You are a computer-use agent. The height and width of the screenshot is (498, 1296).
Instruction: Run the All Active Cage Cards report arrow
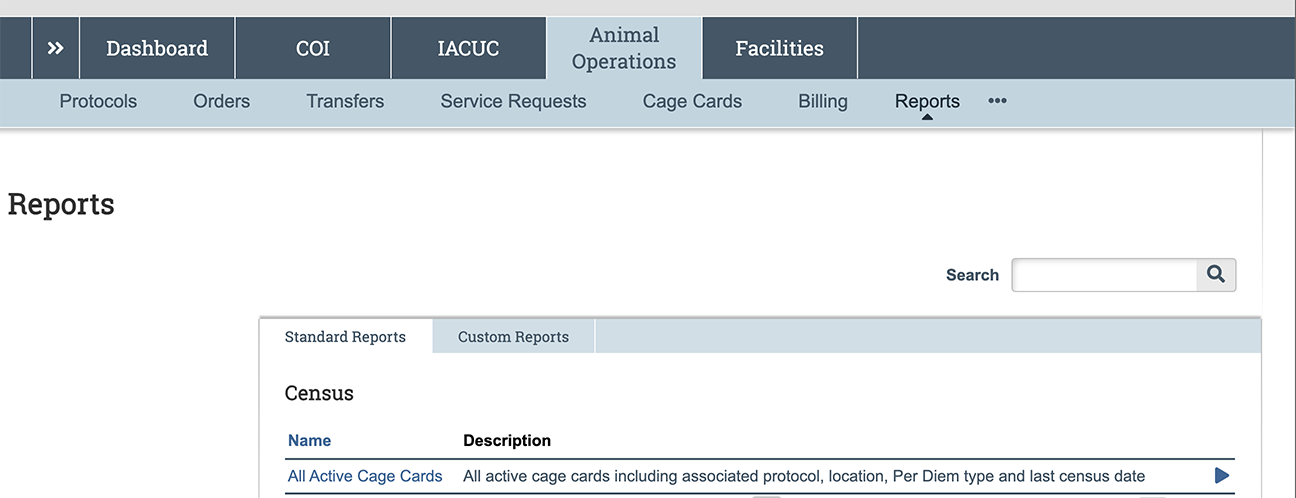click(x=1221, y=476)
